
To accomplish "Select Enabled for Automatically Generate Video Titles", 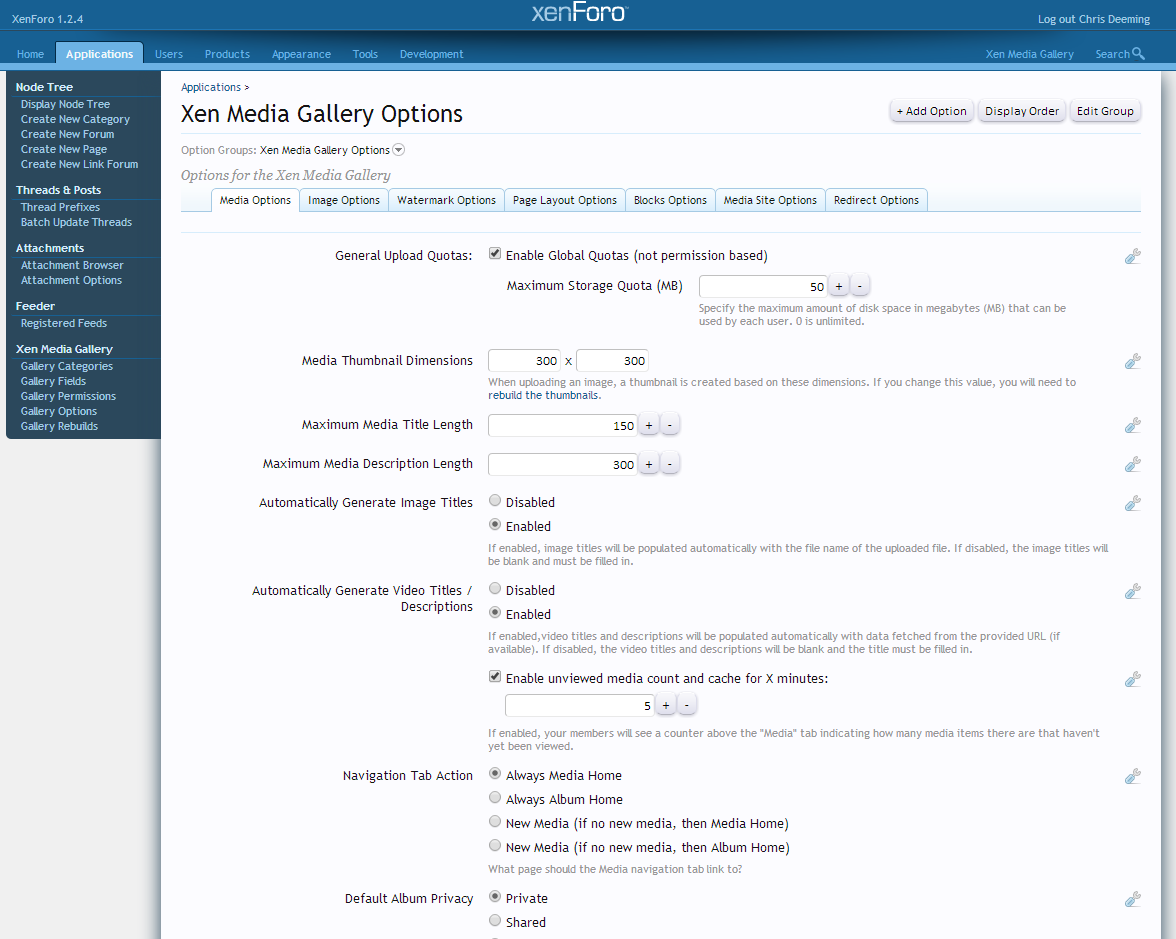I will point(495,613).
